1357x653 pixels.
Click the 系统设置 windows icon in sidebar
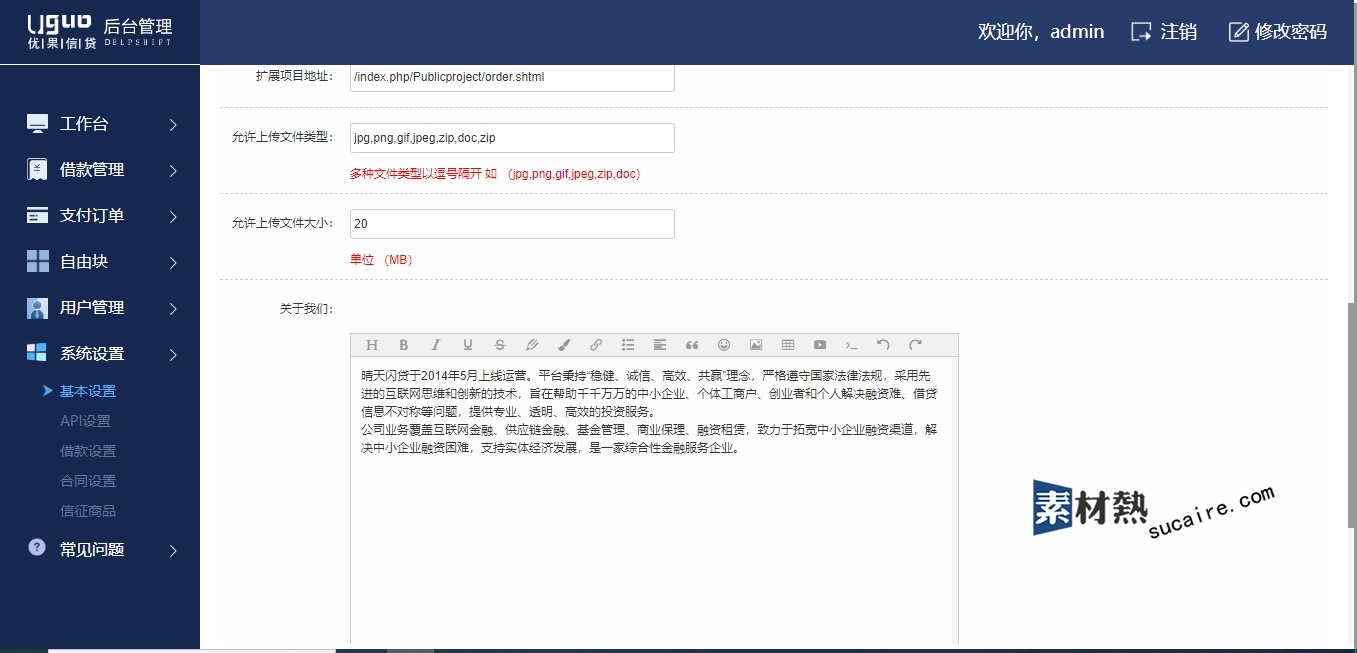point(37,352)
